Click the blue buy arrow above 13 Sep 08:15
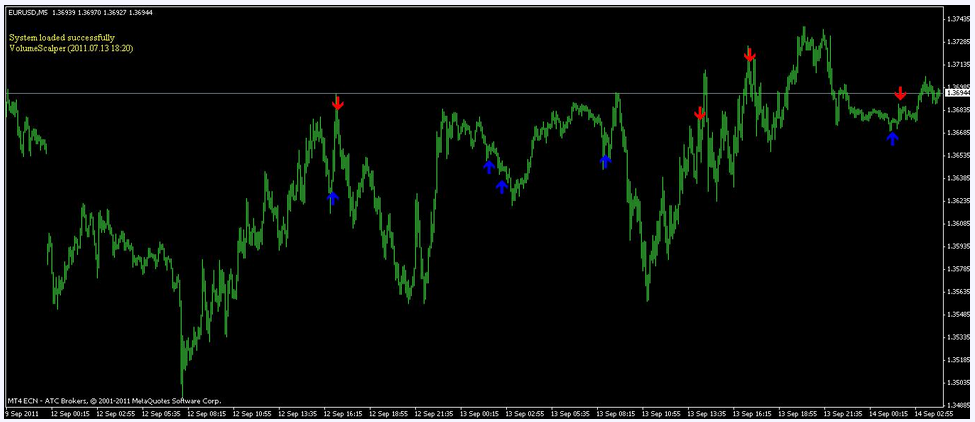Image resolution: width=975 pixels, height=422 pixels. (606, 162)
